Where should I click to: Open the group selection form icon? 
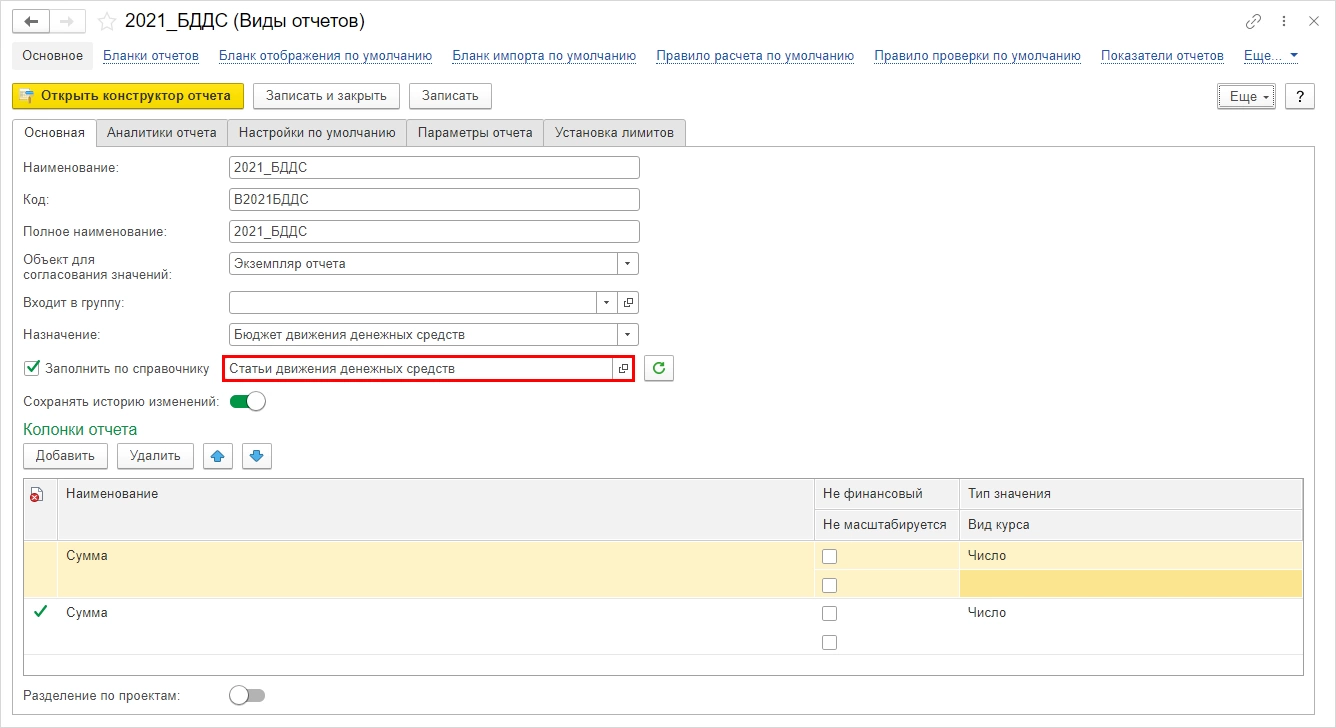(628, 302)
